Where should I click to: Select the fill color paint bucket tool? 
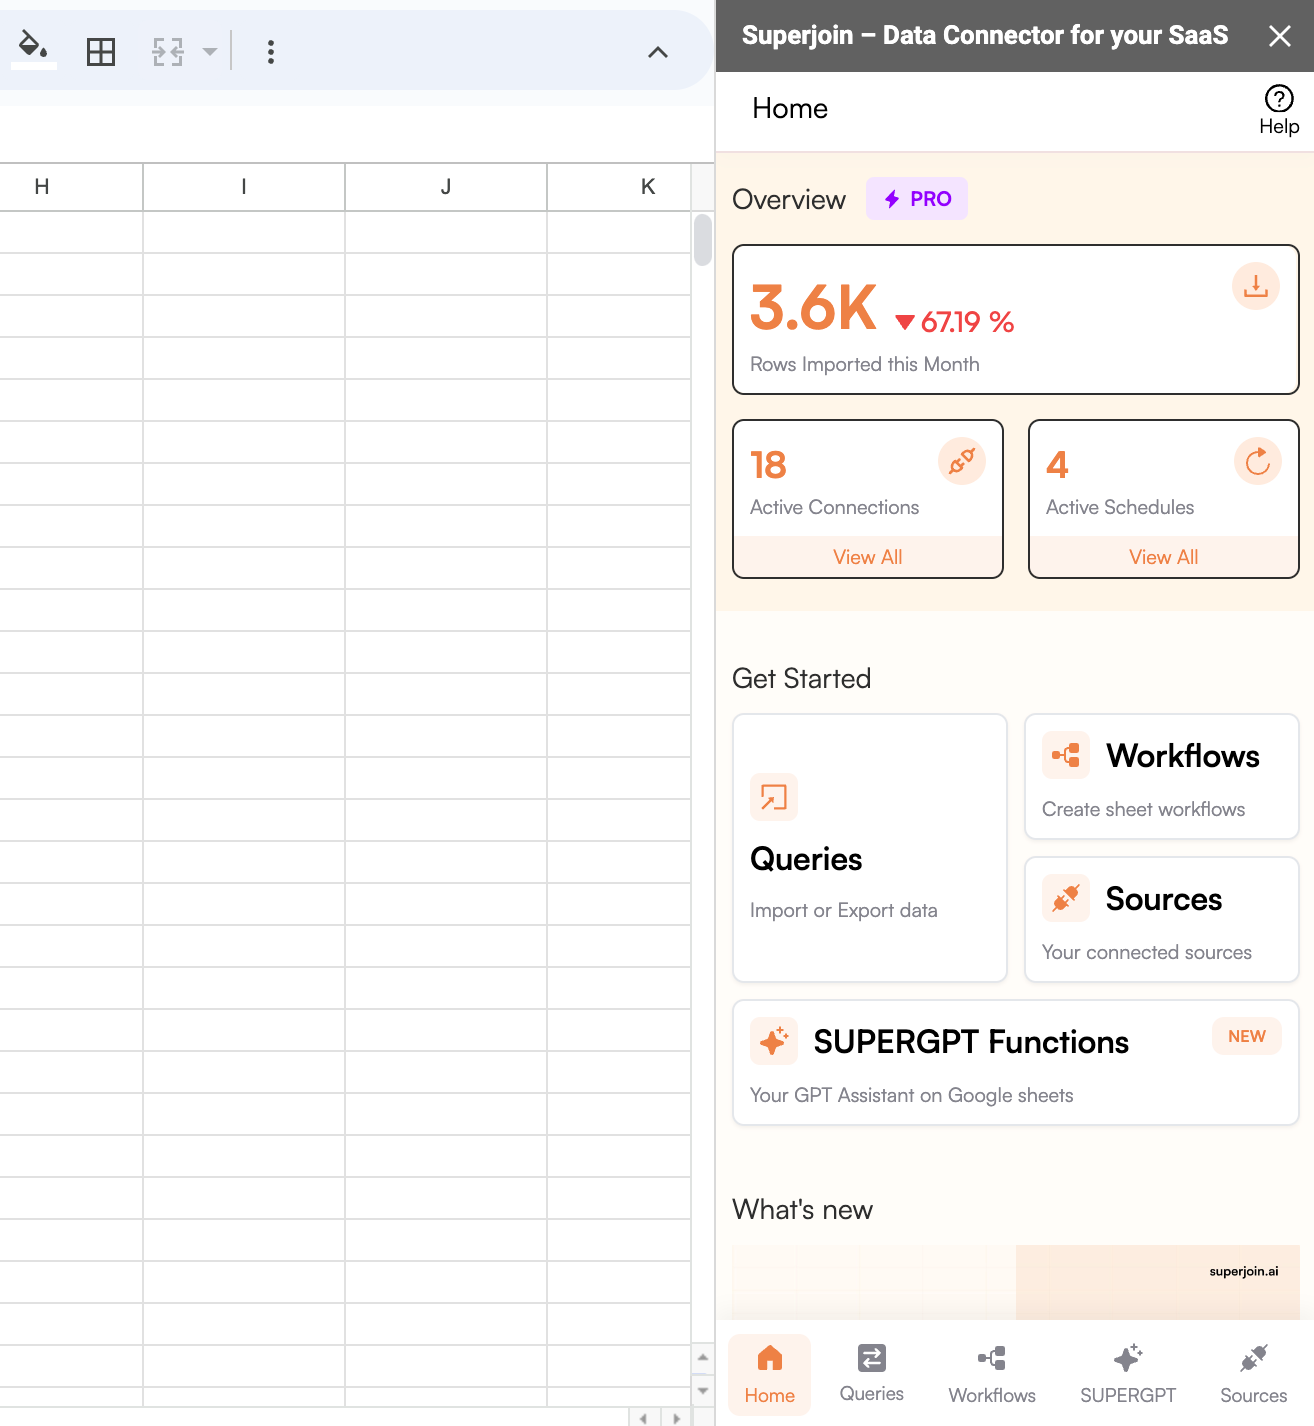click(x=33, y=48)
